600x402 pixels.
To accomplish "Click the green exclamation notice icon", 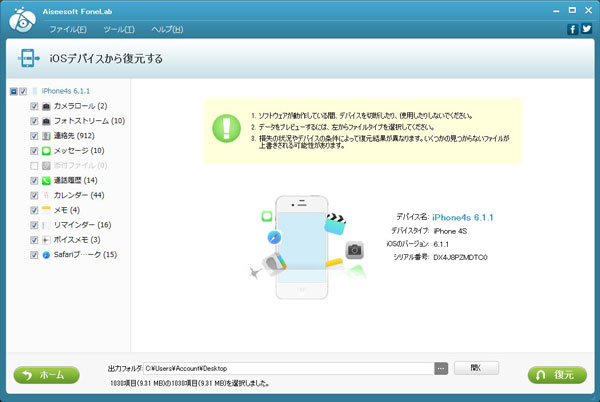I will (x=227, y=128).
